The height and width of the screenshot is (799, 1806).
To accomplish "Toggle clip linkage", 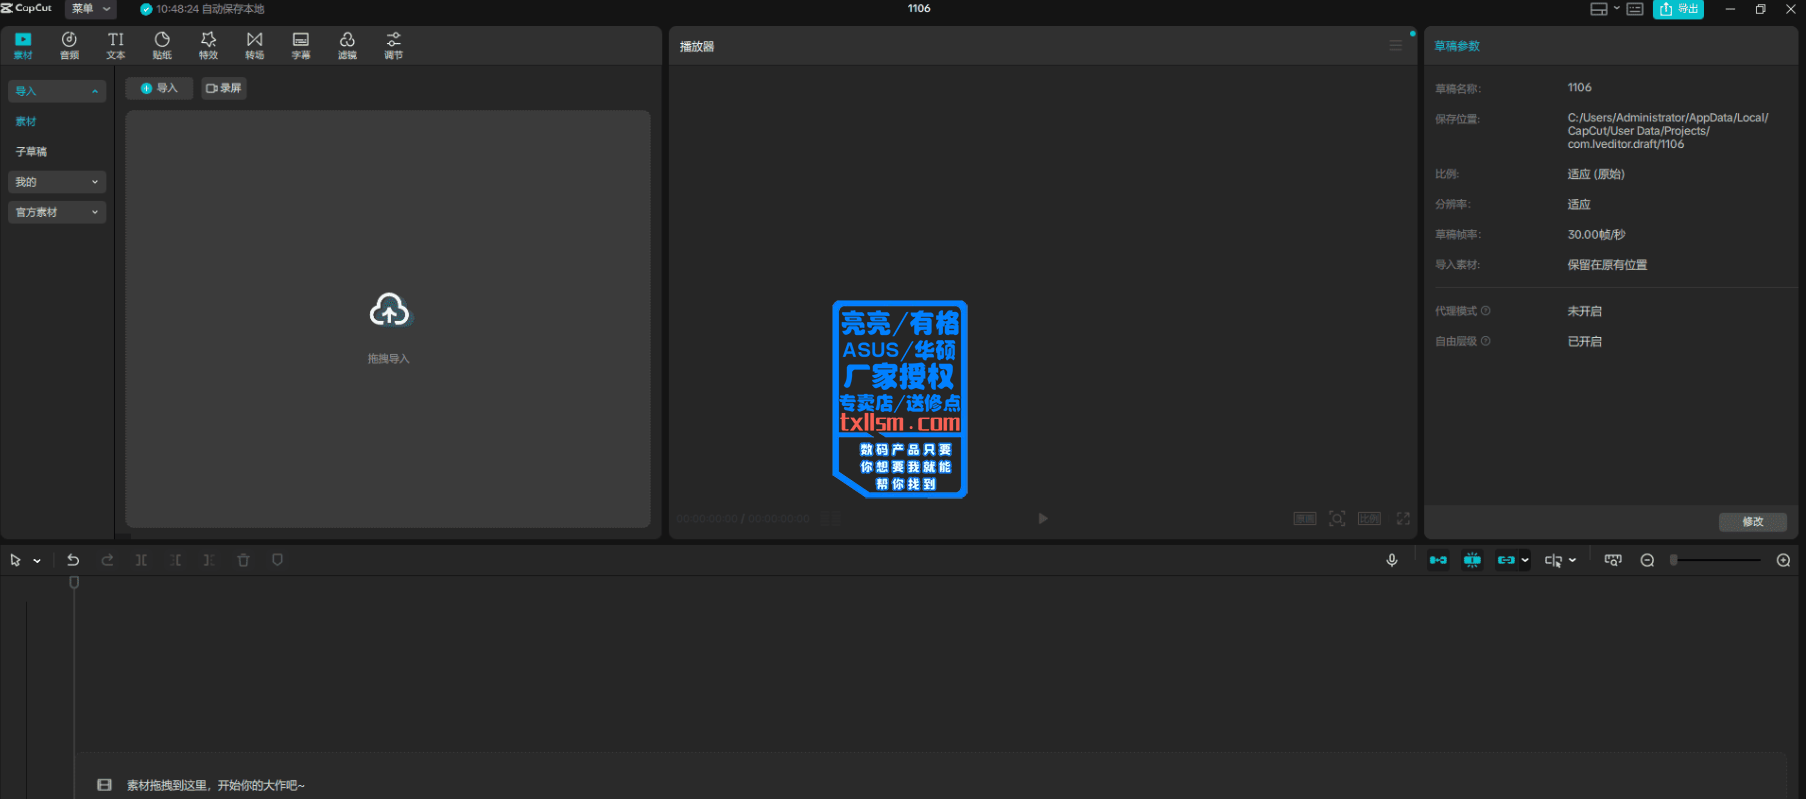I will click(1506, 560).
